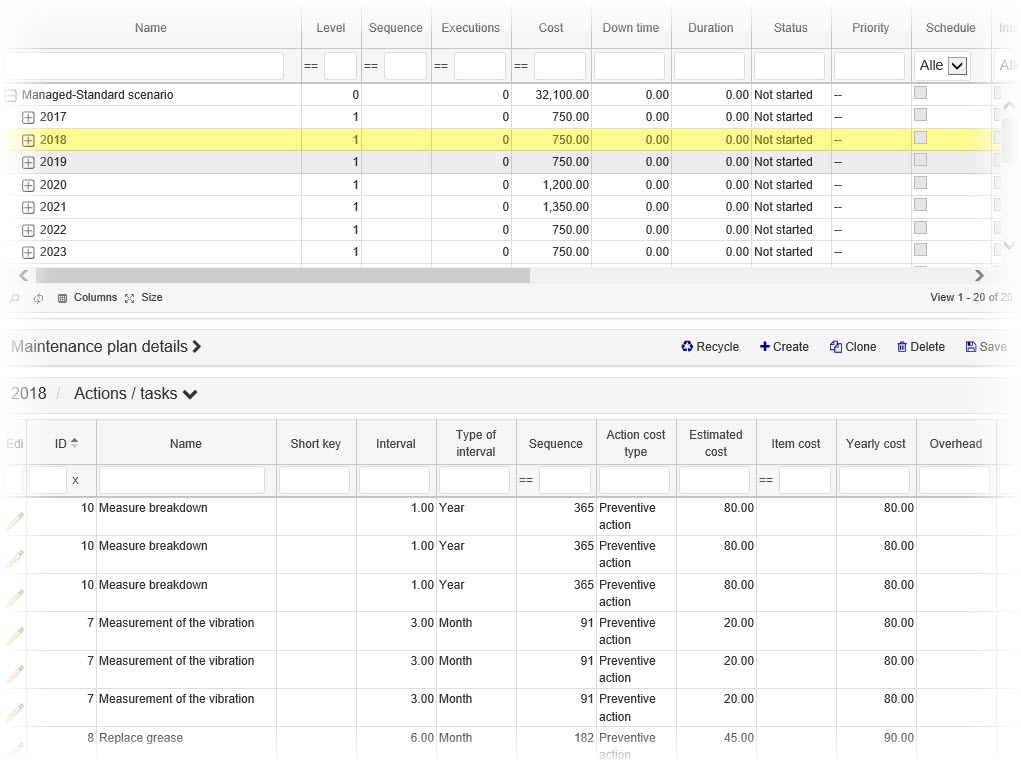Click the Overhead column header

tap(956, 443)
